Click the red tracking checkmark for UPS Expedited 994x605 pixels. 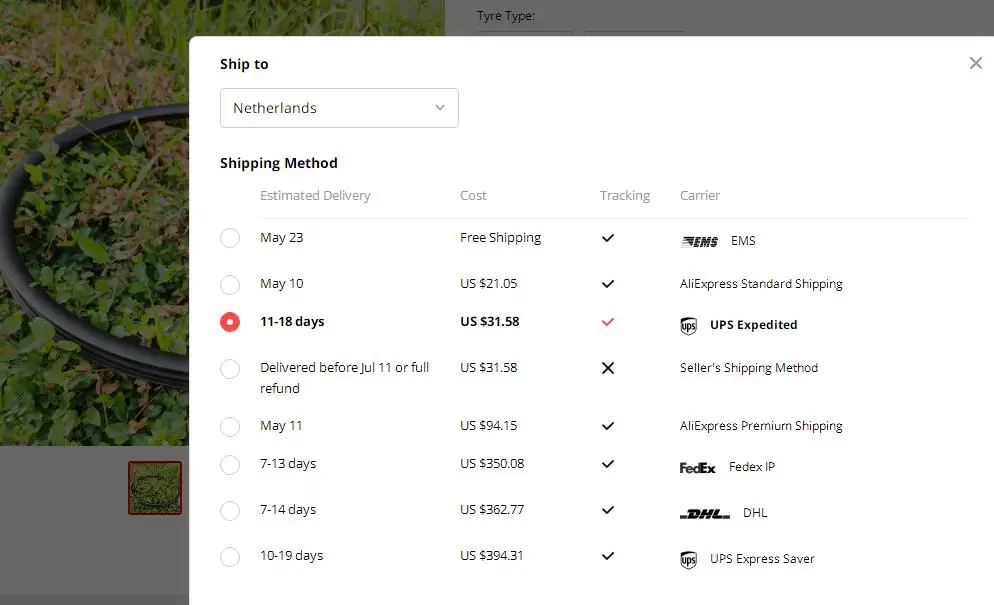pos(607,322)
